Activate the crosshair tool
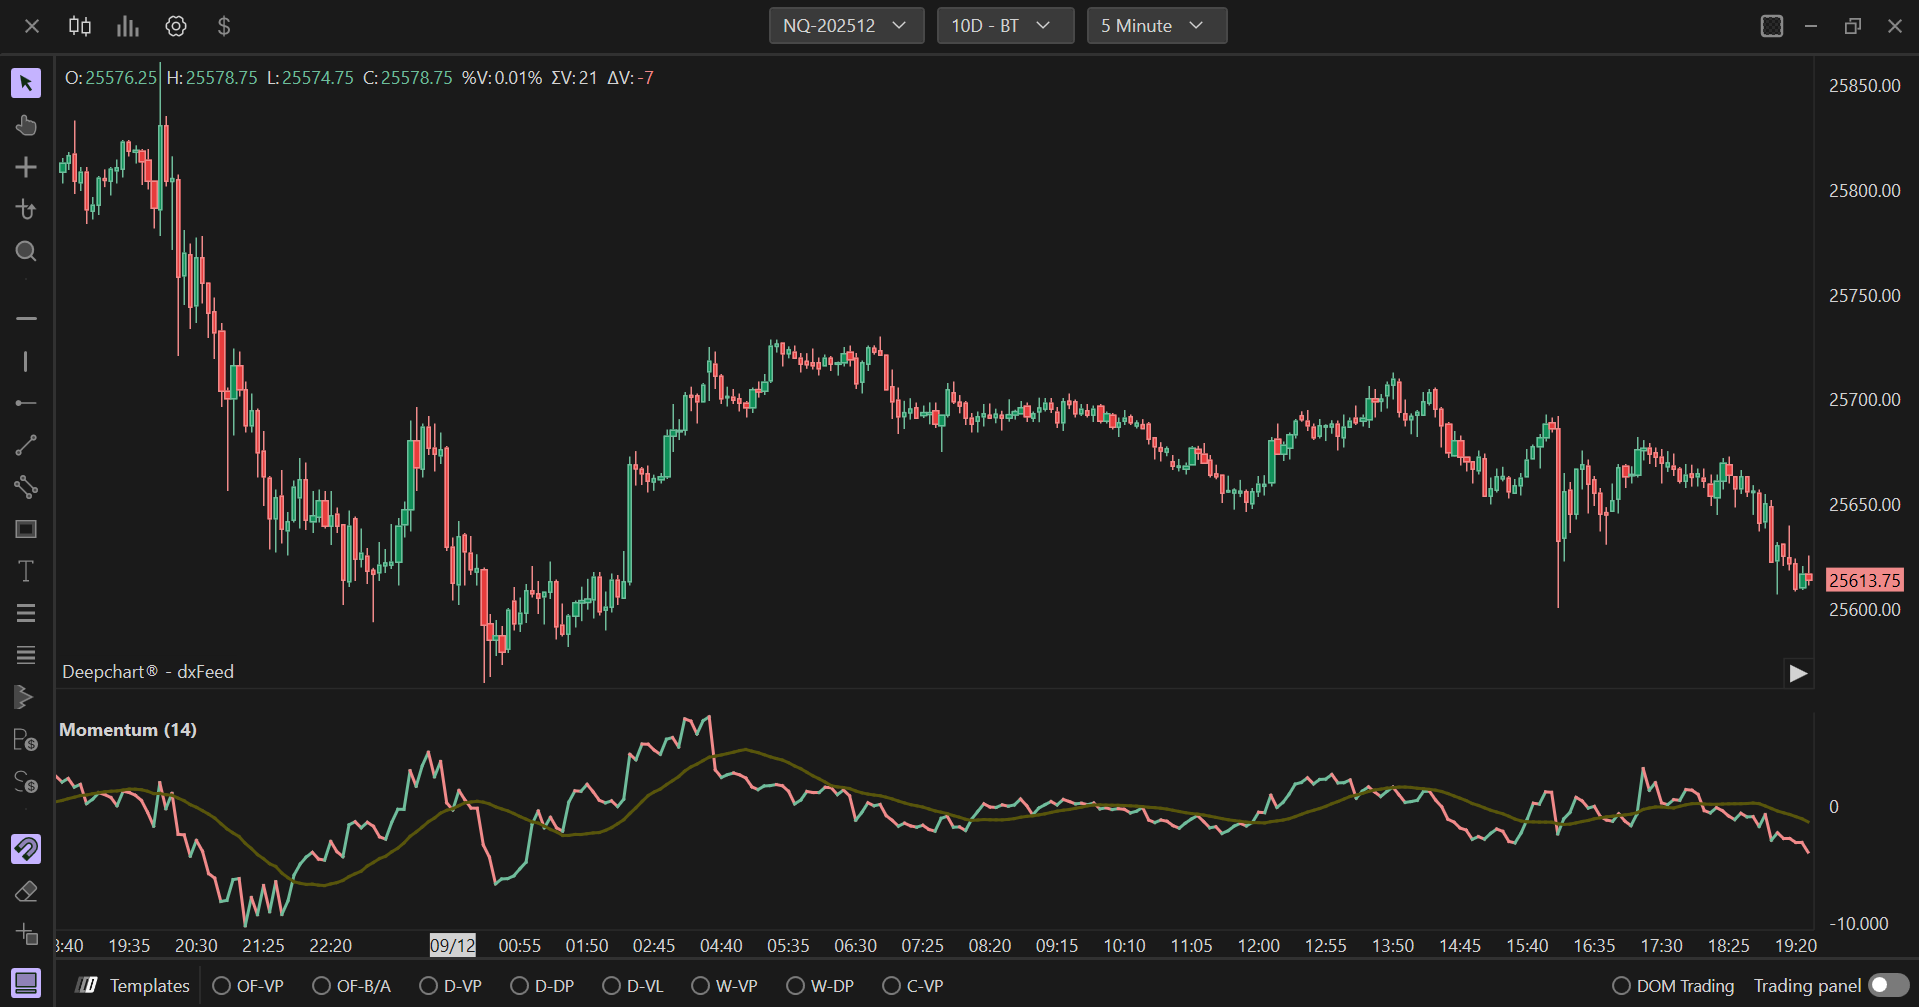Screen dimensions: 1919x1007 click(26, 167)
